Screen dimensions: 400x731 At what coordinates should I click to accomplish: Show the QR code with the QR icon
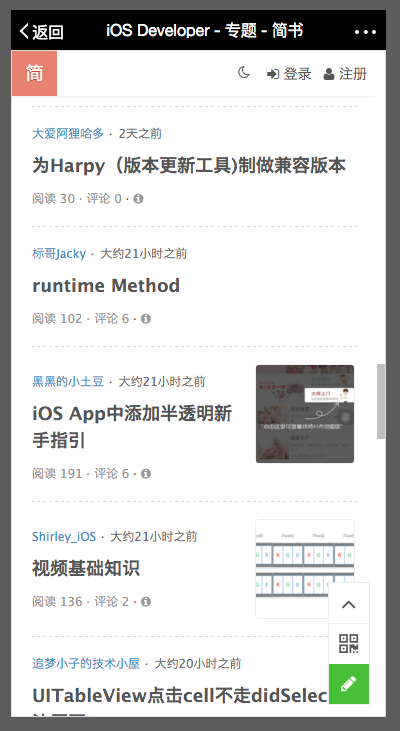pyautogui.click(x=349, y=644)
